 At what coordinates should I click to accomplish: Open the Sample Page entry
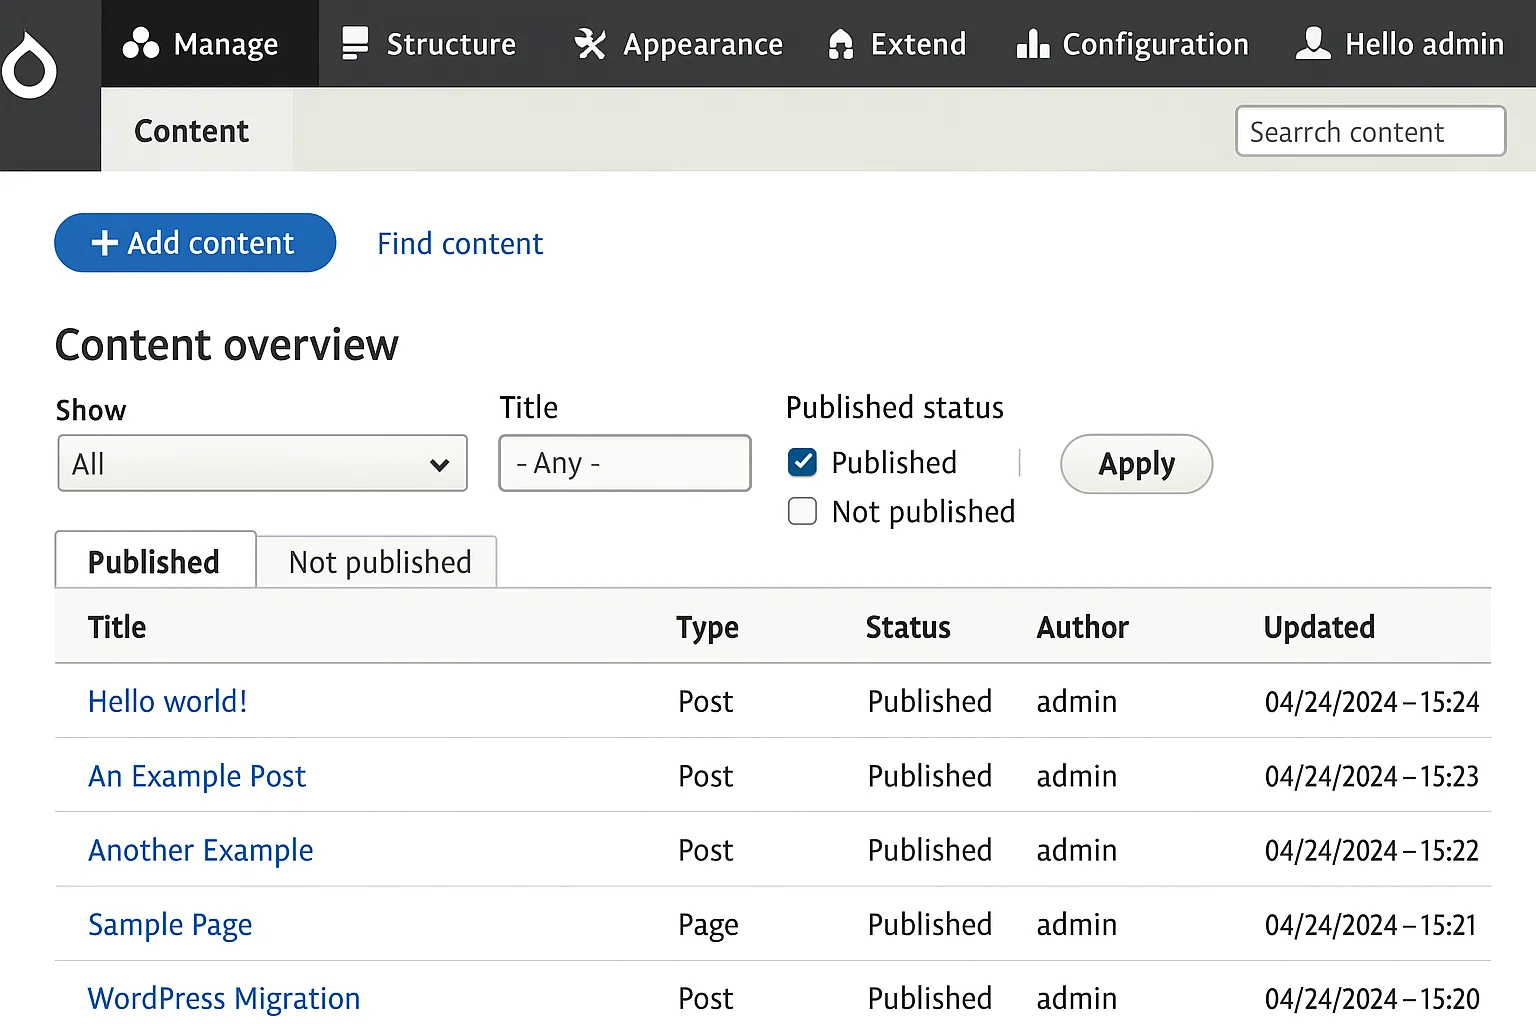pos(170,924)
